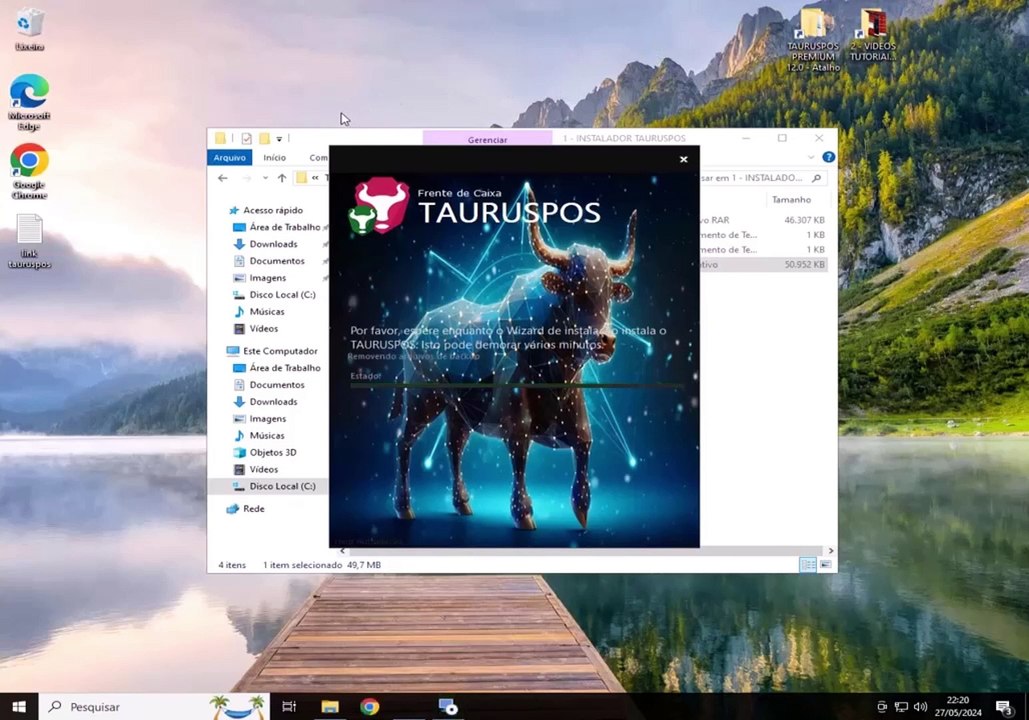The width and height of the screenshot is (1029, 720).
Task: Select the file row with 50.952 KB
Action: pos(763,265)
